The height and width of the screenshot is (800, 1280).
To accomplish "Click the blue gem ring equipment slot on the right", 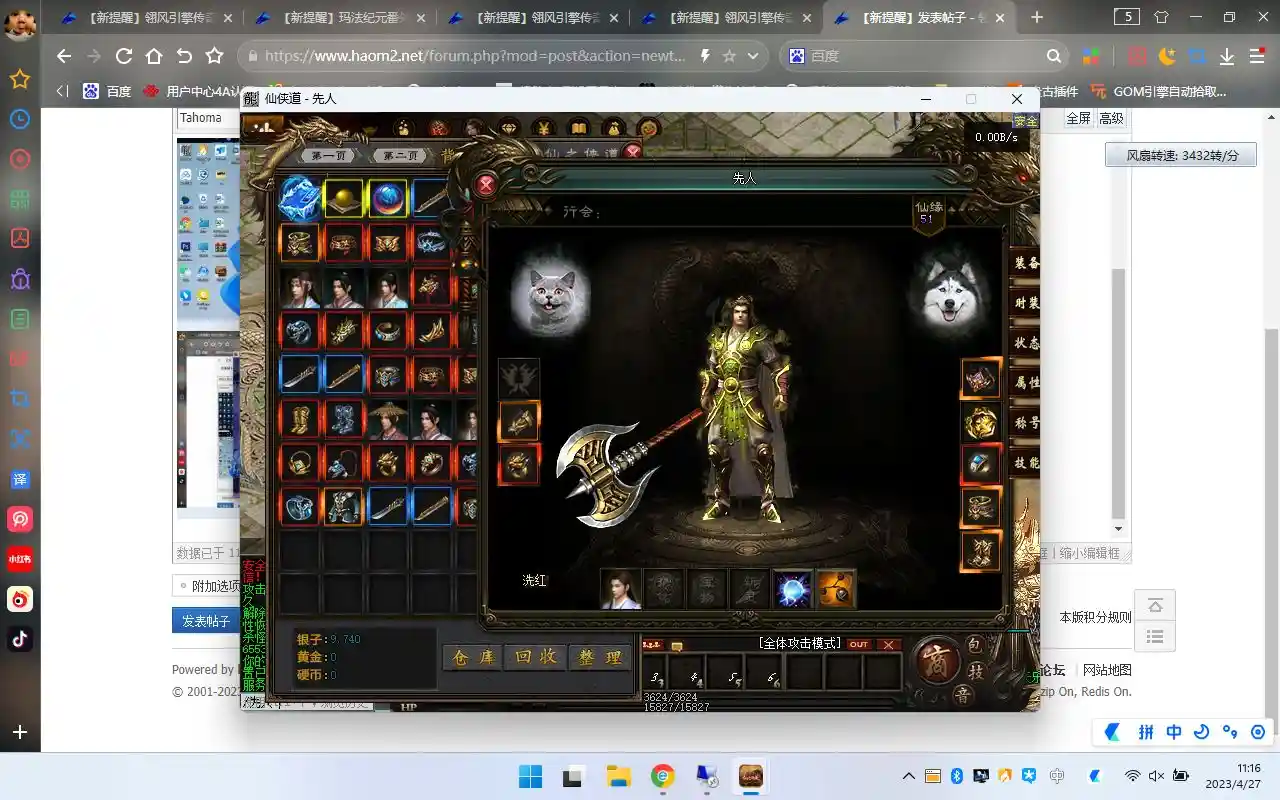I will pyautogui.click(x=981, y=464).
